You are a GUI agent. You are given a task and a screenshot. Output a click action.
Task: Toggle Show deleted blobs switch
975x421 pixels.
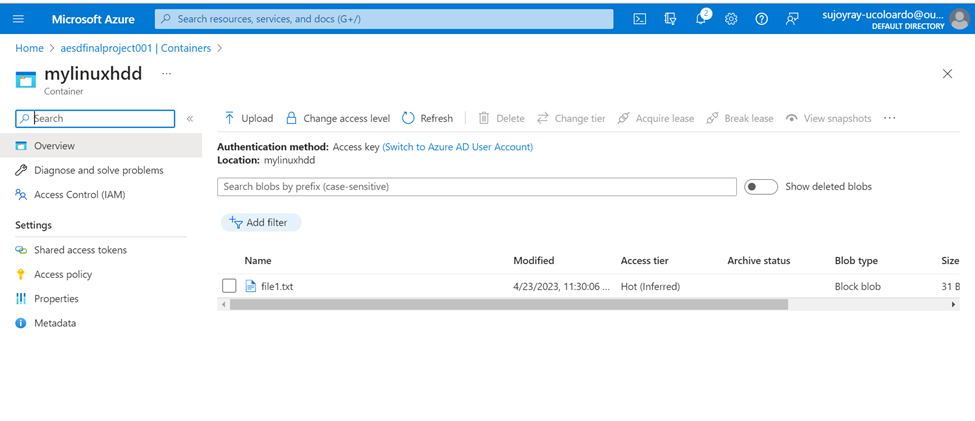[x=761, y=187]
